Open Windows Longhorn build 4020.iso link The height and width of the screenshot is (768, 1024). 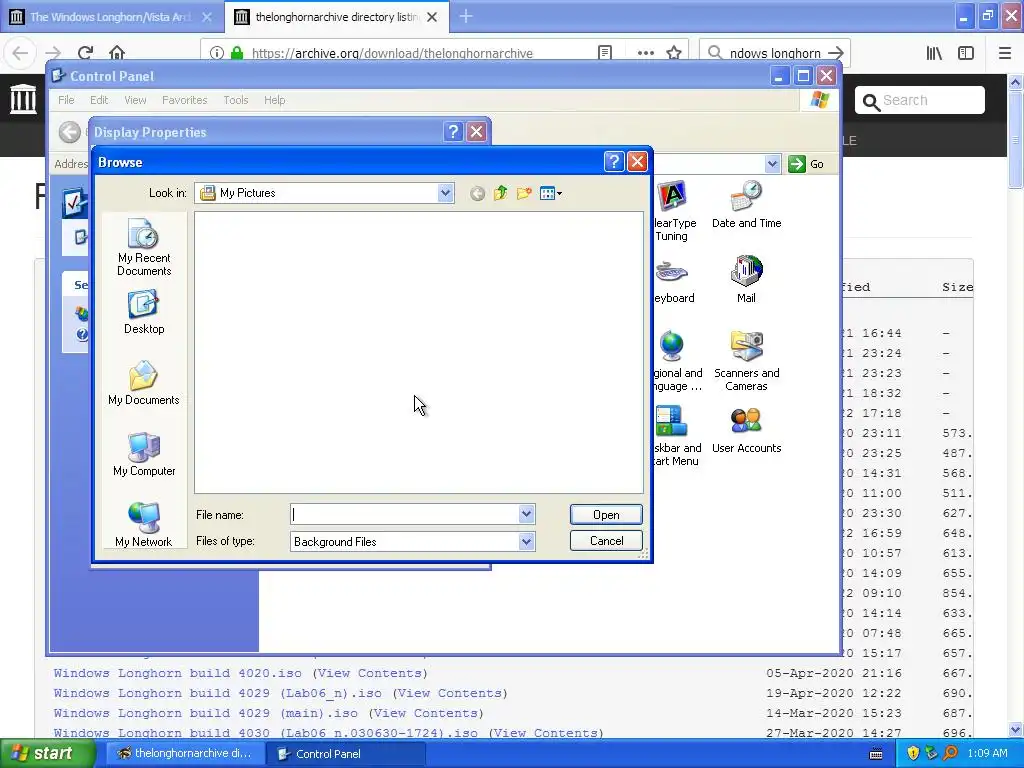tap(178, 673)
